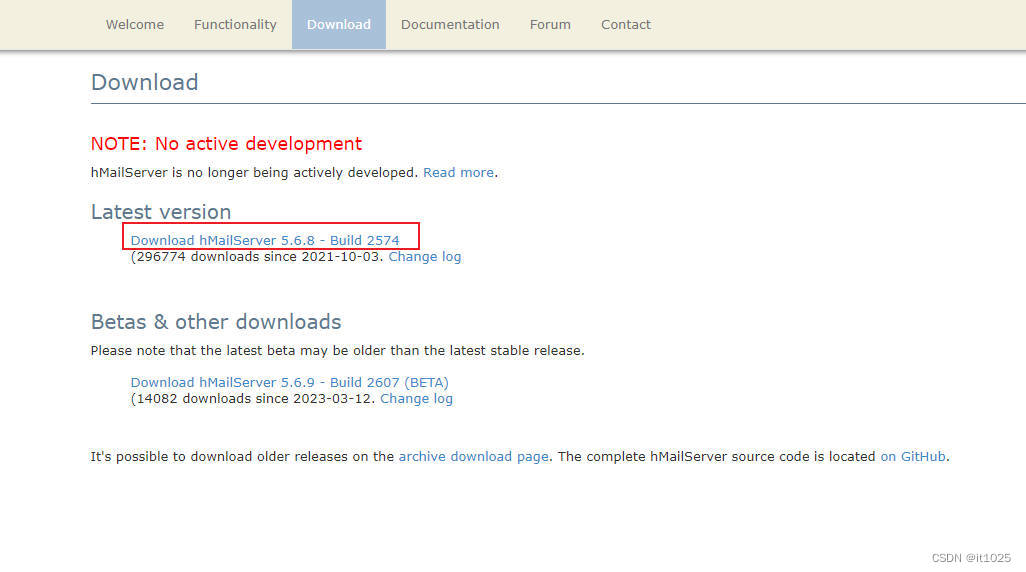Open the archive download page link
This screenshot has width=1026, height=572.
point(473,457)
